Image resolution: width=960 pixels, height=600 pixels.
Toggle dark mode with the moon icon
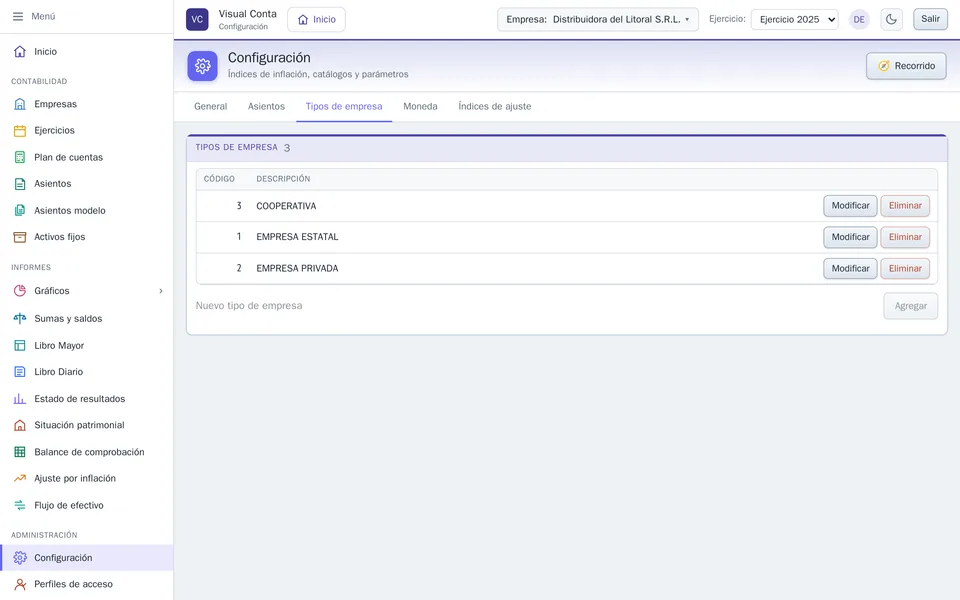(x=891, y=20)
